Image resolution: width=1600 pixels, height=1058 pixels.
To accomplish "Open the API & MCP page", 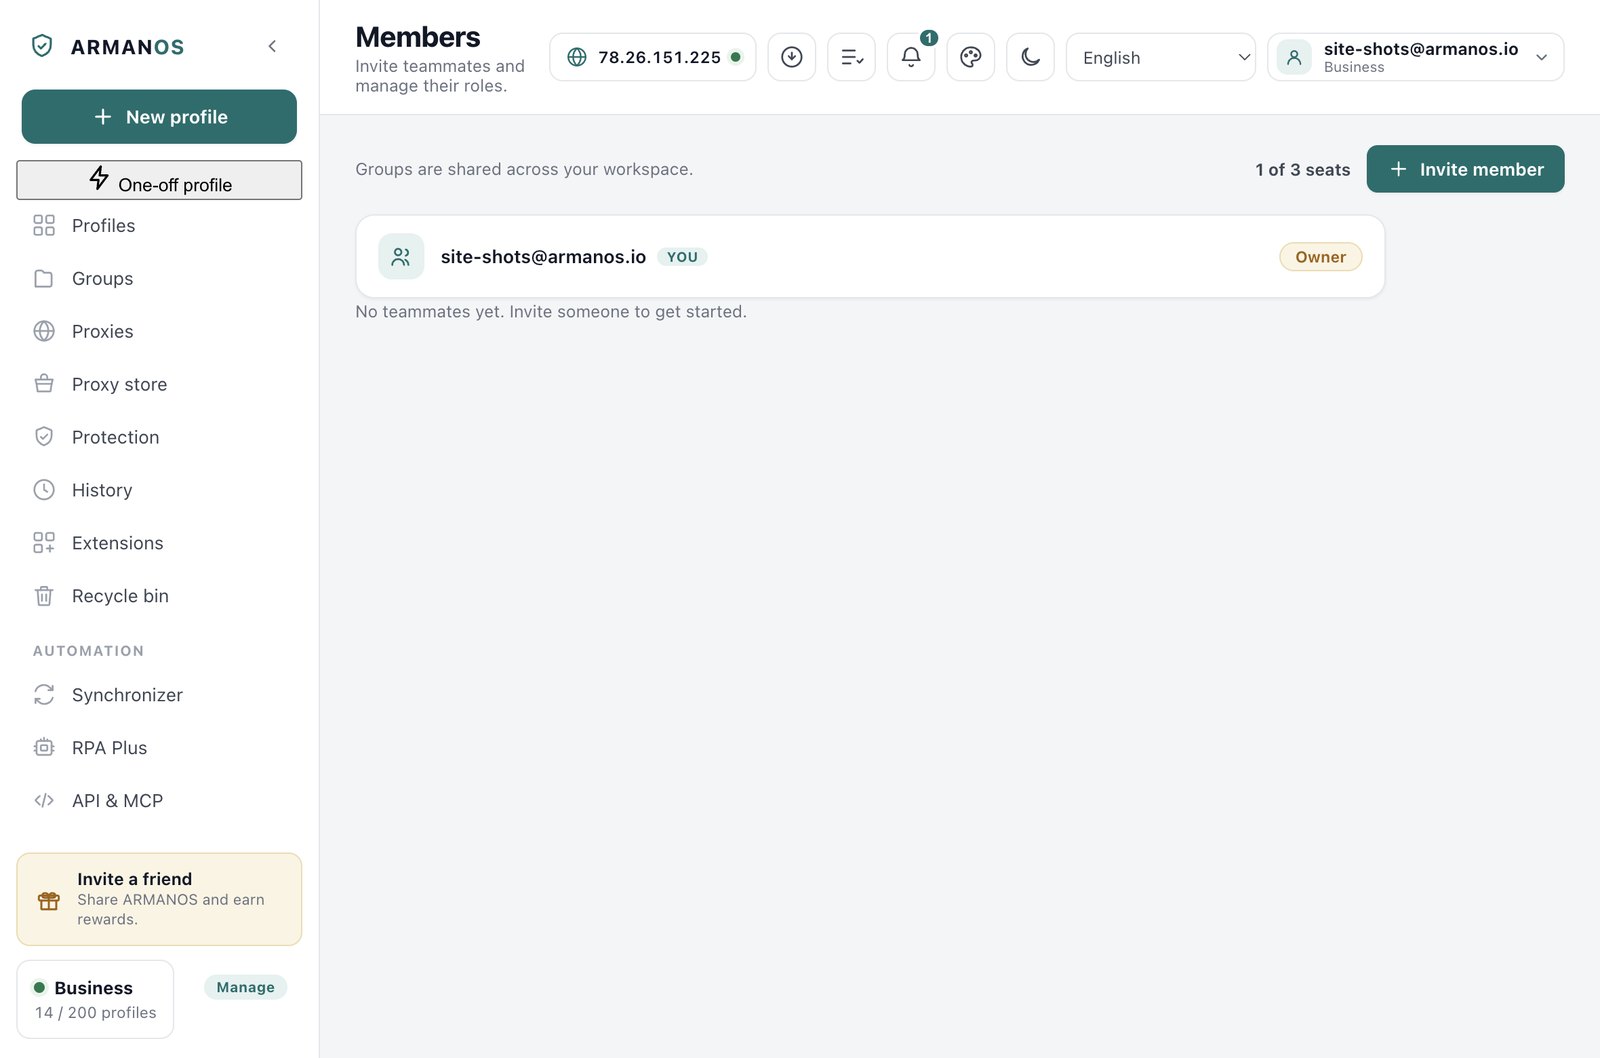I will click(x=159, y=802).
